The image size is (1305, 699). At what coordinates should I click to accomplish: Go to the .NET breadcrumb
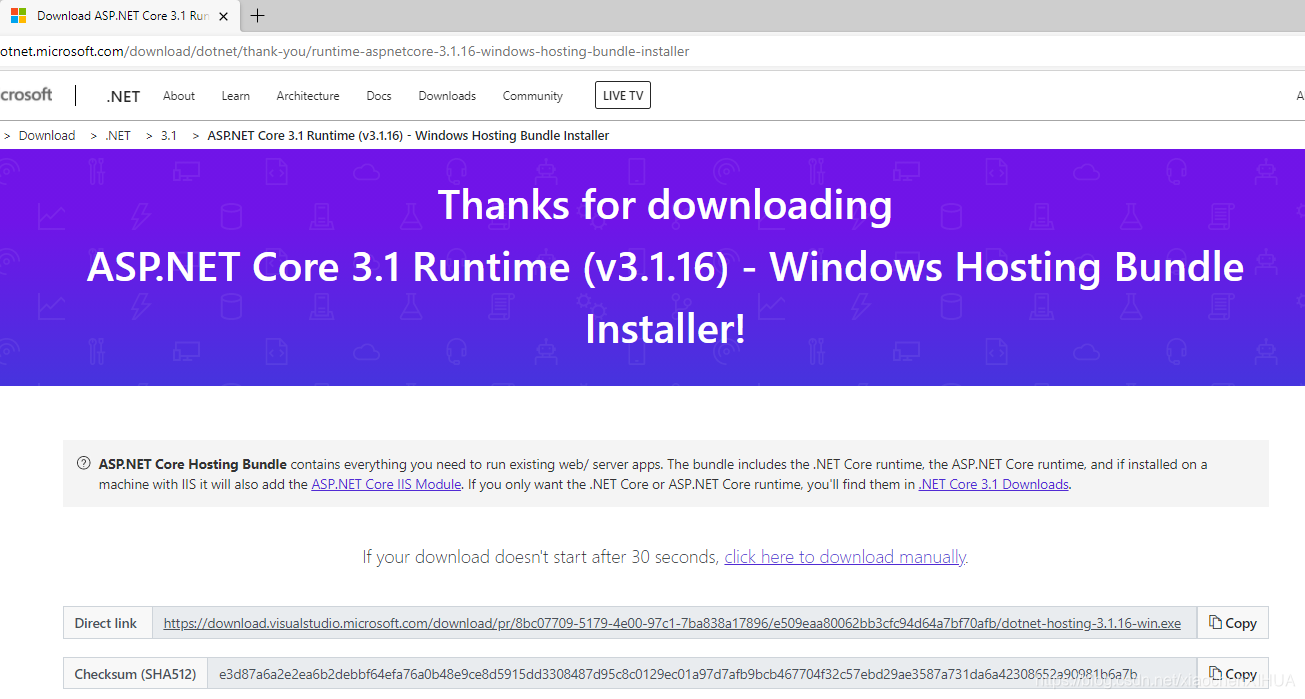(x=118, y=136)
